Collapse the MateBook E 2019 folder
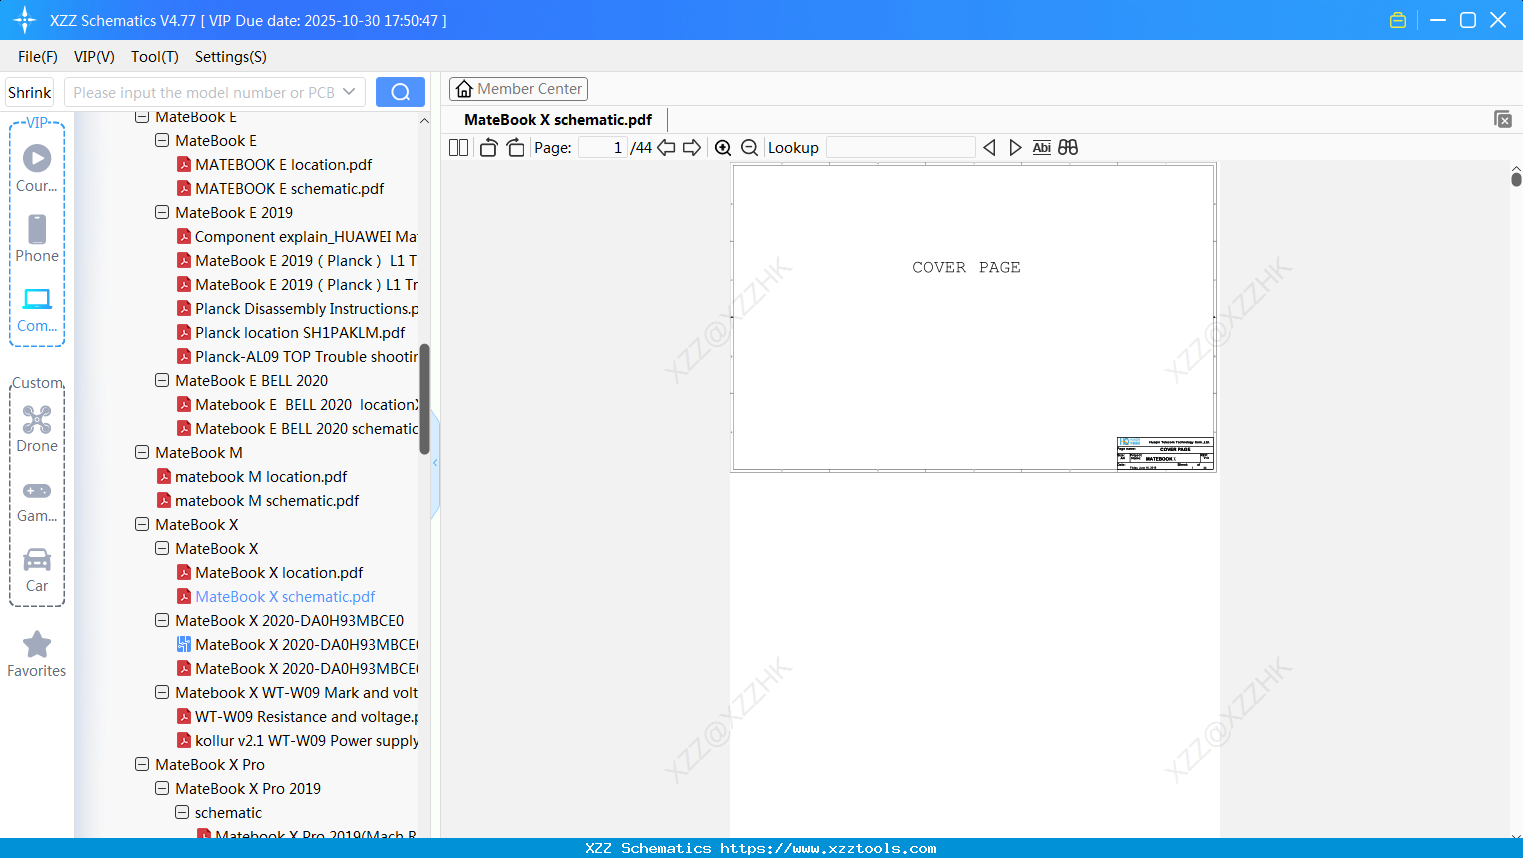This screenshot has width=1523, height=858. pos(162,212)
